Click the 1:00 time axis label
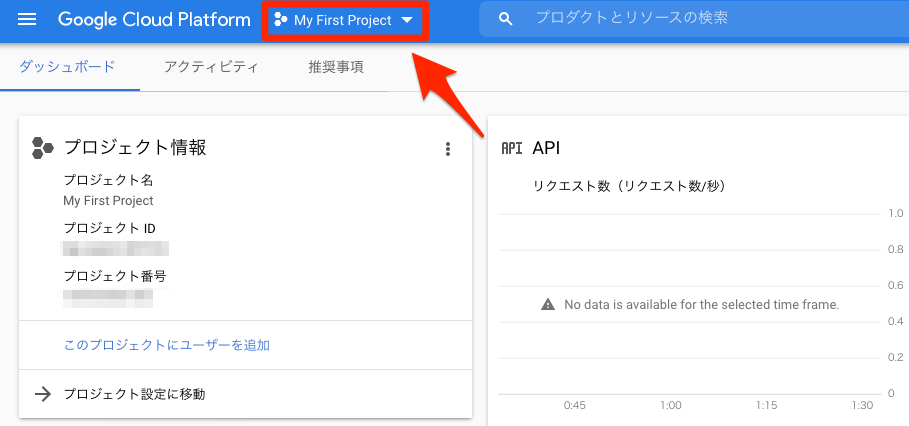Screen dimensions: 909x426 [x=671, y=405]
